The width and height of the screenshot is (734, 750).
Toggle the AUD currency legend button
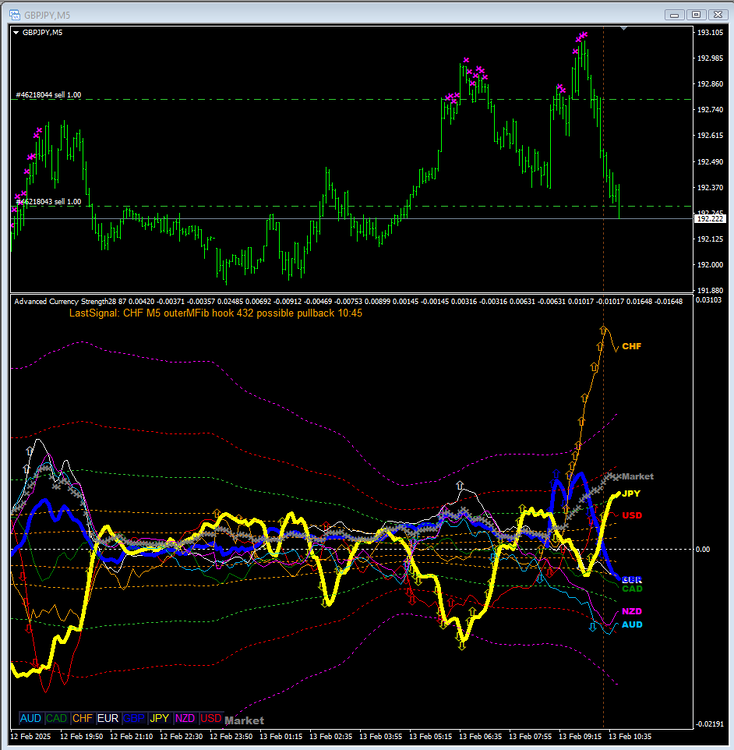(x=31, y=718)
